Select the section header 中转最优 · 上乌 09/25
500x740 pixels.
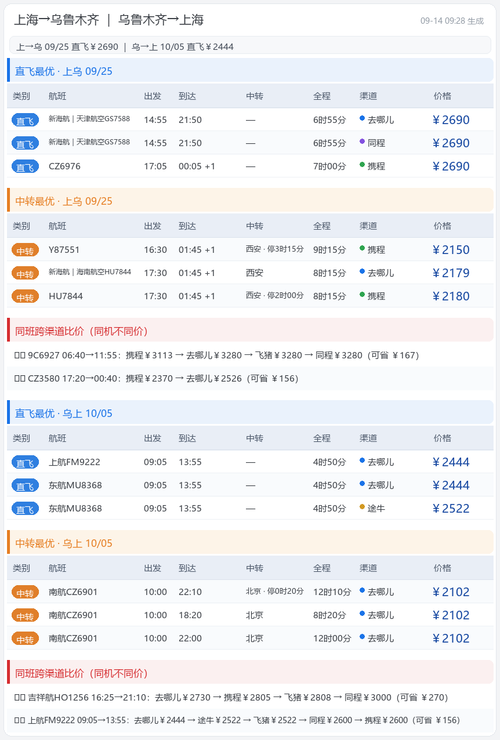[x=250, y=201]
